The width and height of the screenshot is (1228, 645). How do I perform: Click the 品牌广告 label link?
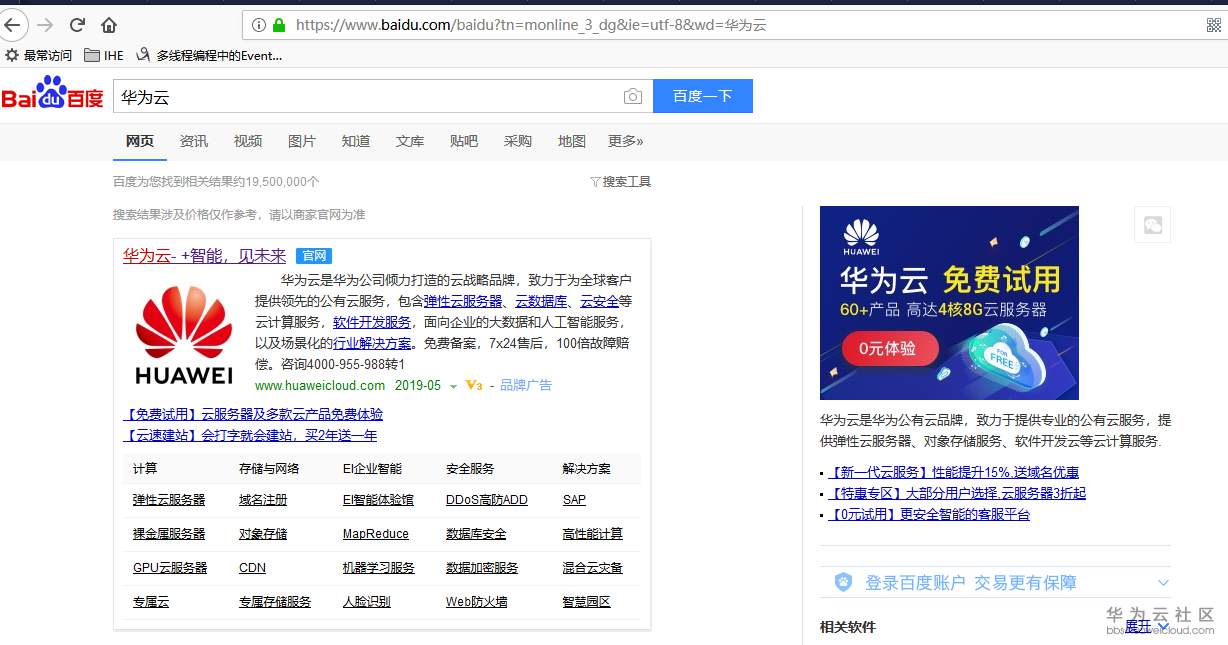point(526,385)
